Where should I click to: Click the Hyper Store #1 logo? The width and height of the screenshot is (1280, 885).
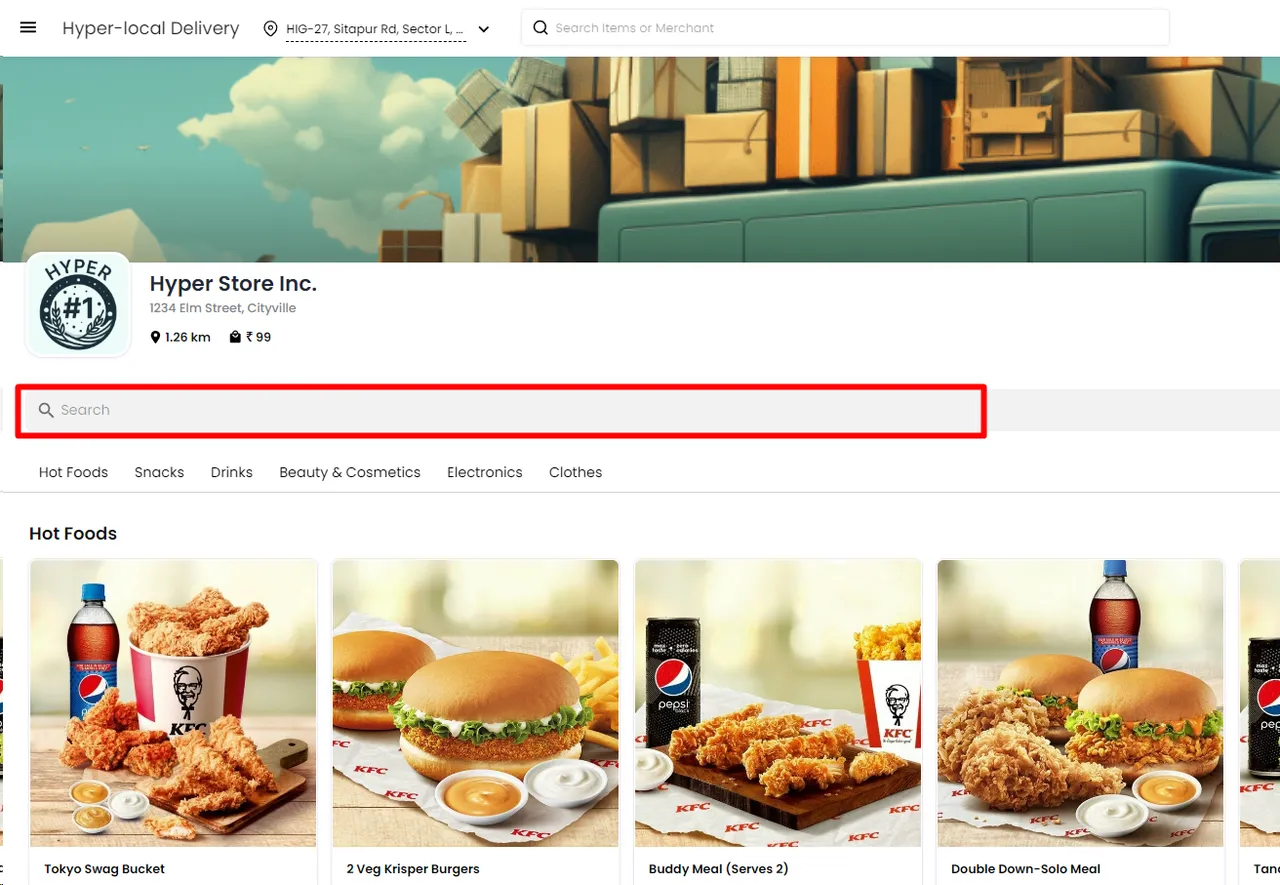78,304
